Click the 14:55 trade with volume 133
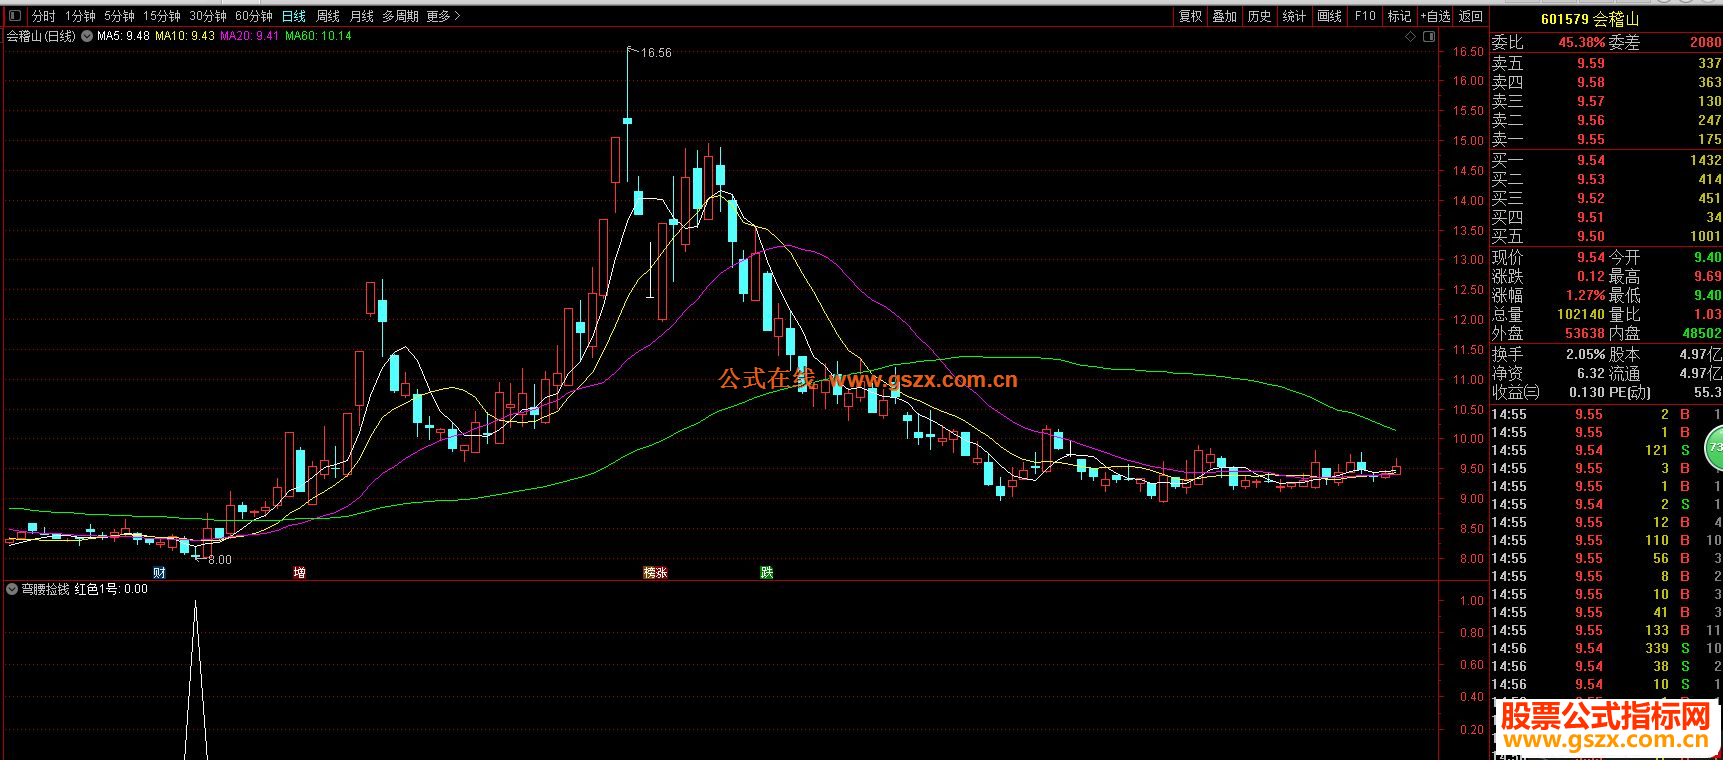 [1606, 630]
